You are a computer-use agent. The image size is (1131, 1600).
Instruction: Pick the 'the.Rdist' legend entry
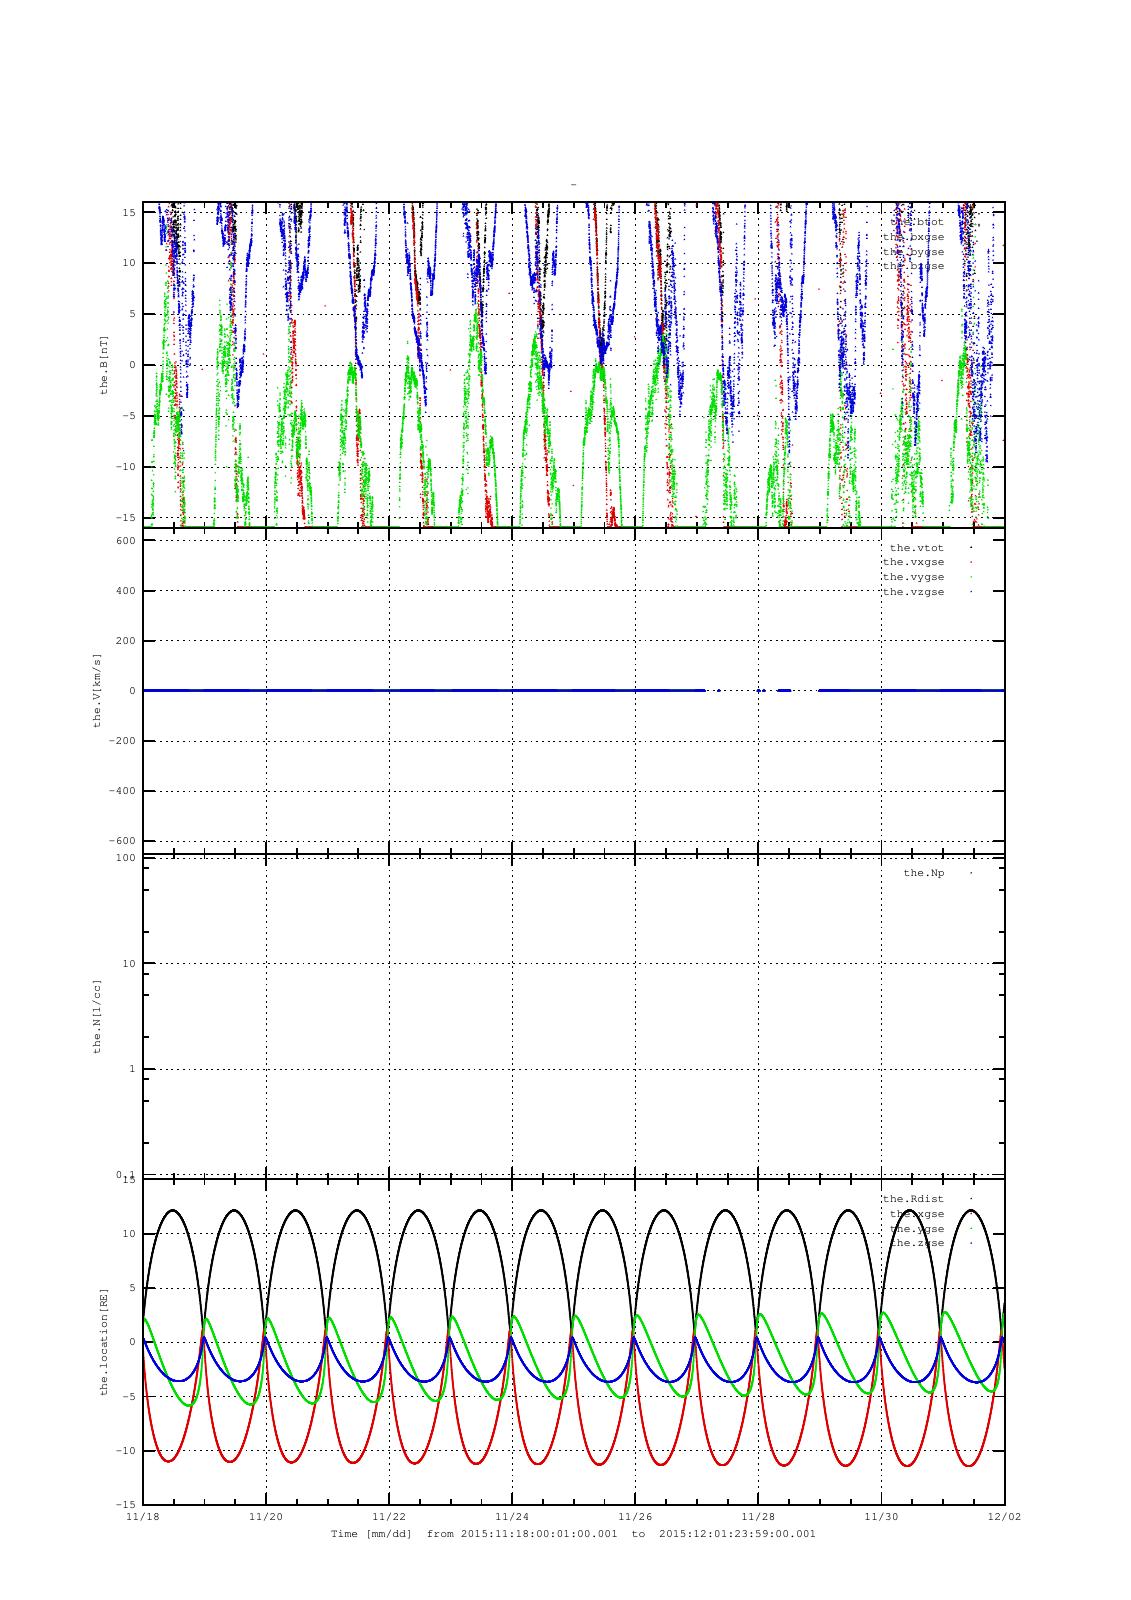coord(913,1199)
